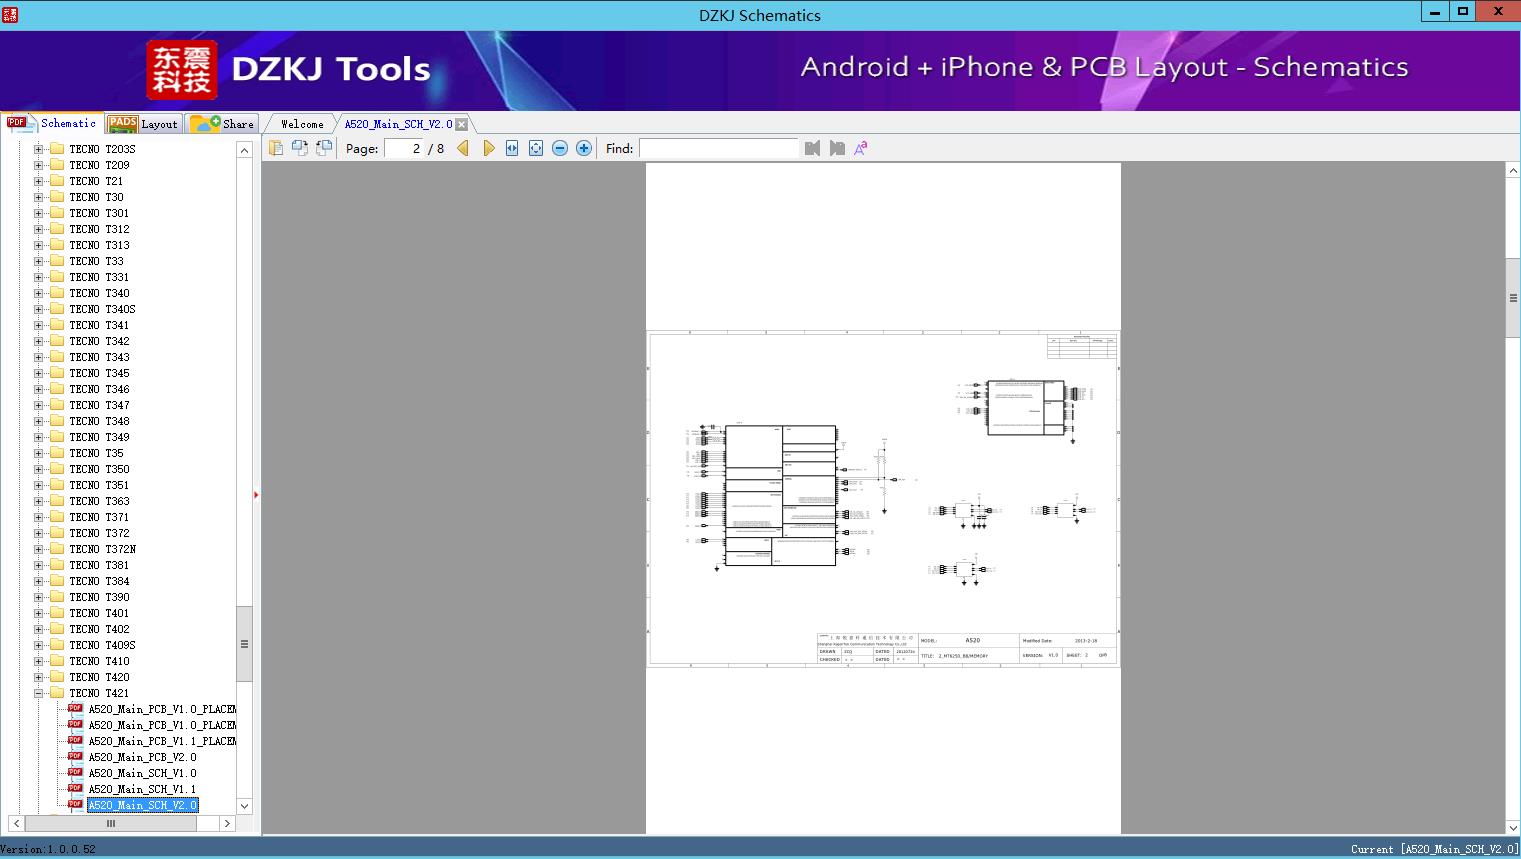
Task: Open the A520_Main_SCH_V1.1 PDF file
Action: 142,789
